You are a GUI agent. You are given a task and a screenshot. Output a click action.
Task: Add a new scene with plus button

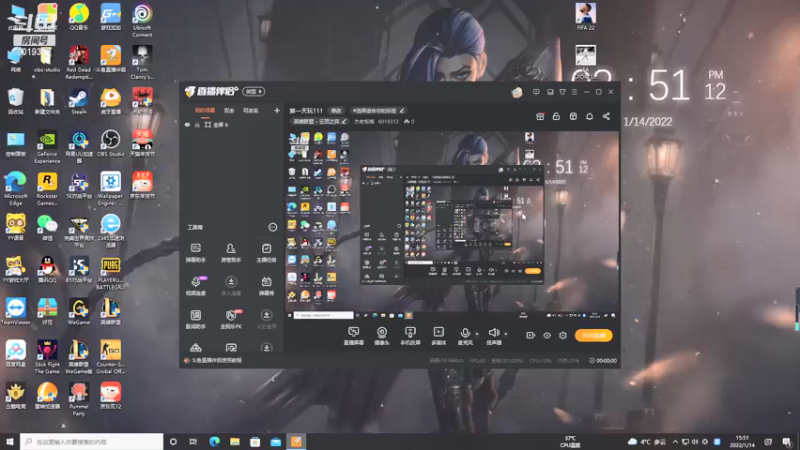tap(277, 110)
